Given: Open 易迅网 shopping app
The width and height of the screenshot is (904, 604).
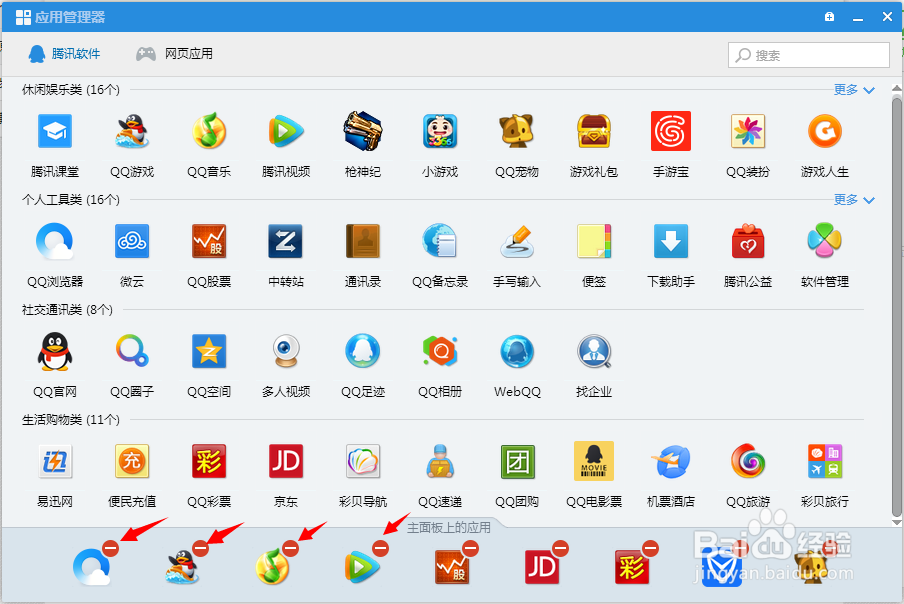Looking at the screenshot, I should [x=55, y=462].
